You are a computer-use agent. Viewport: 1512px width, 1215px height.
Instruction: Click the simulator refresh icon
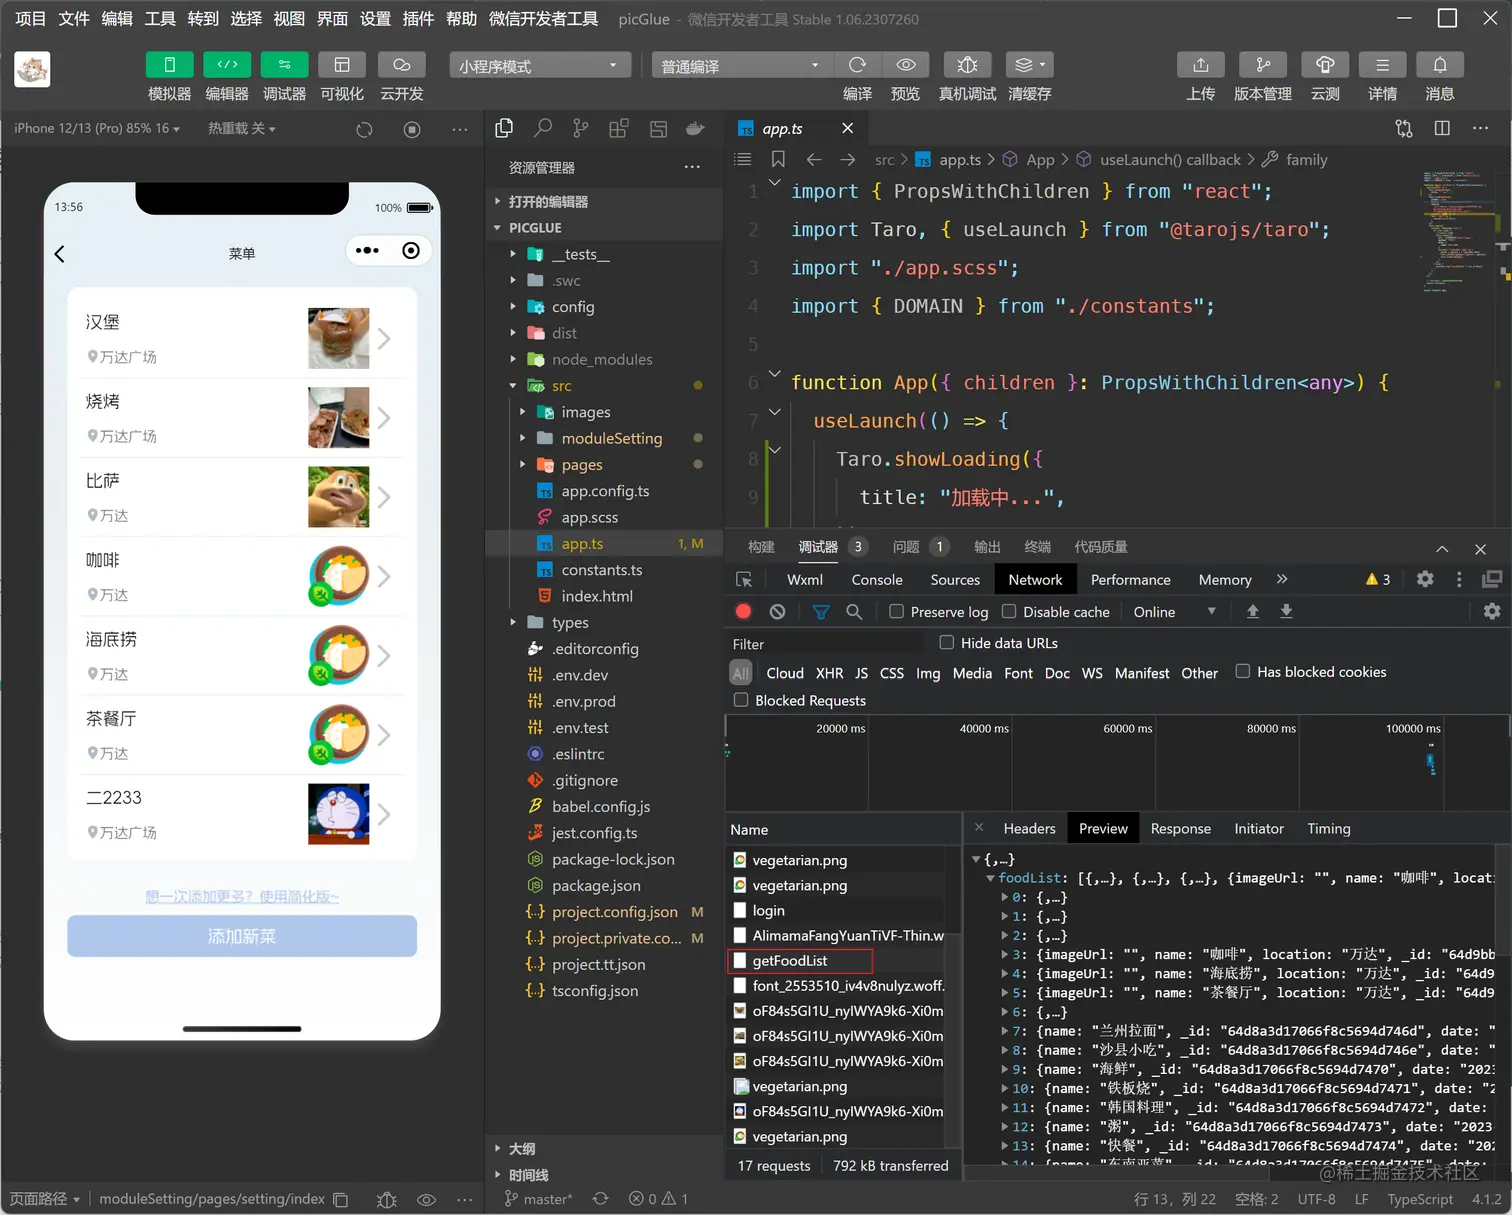pos(364,129)
